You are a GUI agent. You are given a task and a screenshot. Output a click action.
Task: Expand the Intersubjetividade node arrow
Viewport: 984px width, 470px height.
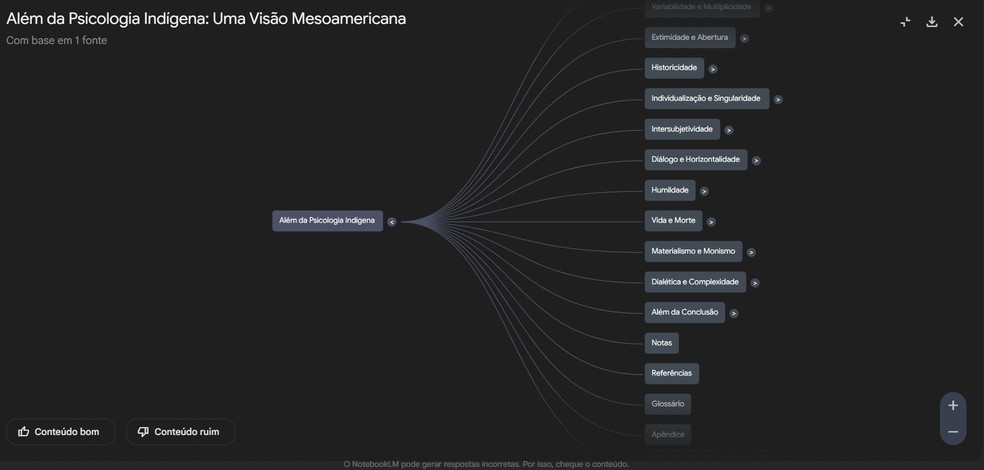click(729, 130)
